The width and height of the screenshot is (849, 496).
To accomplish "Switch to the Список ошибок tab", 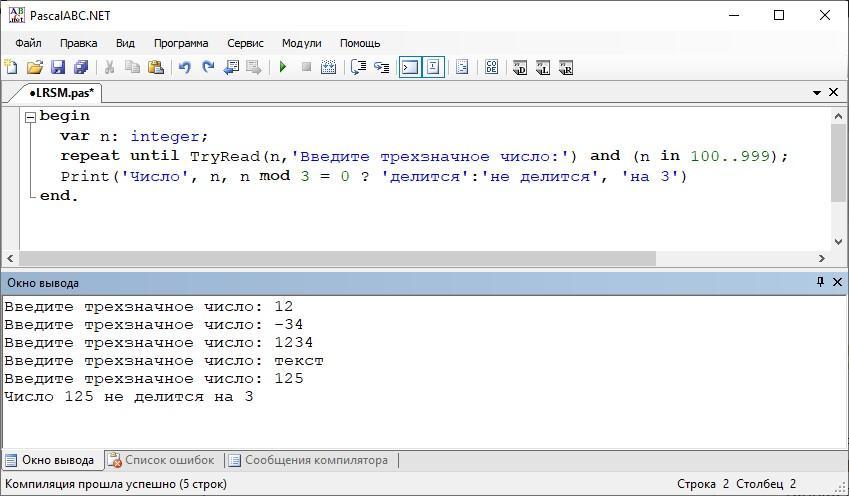I will tap(161, 460).
